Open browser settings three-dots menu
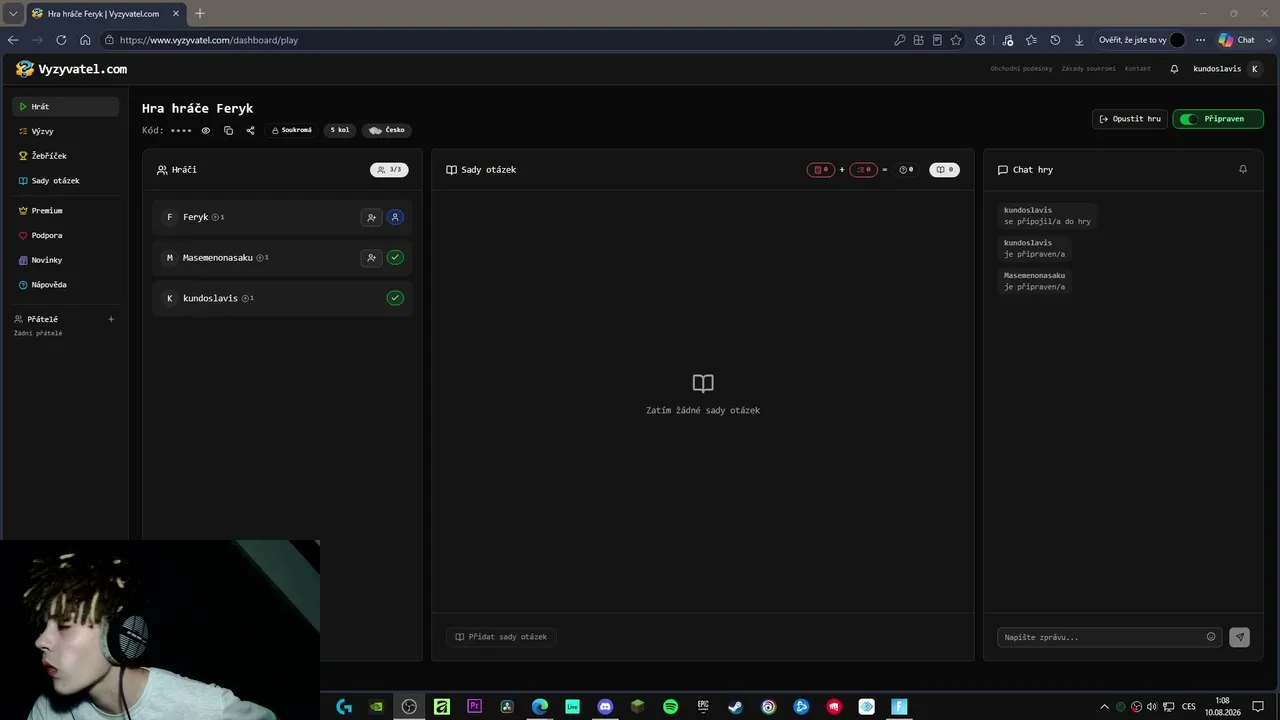The height and width of the screenshot is (720, 1280). pos(1200,40)
